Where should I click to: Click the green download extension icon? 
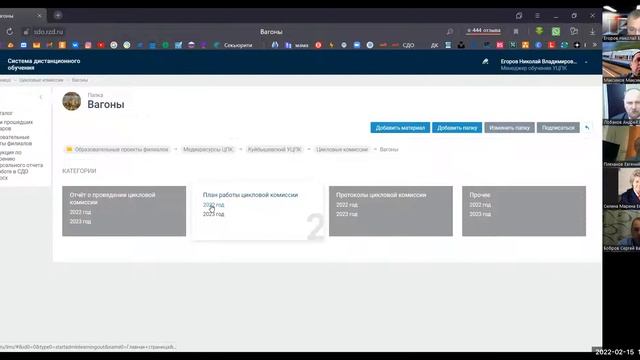(x=539, y=31)
